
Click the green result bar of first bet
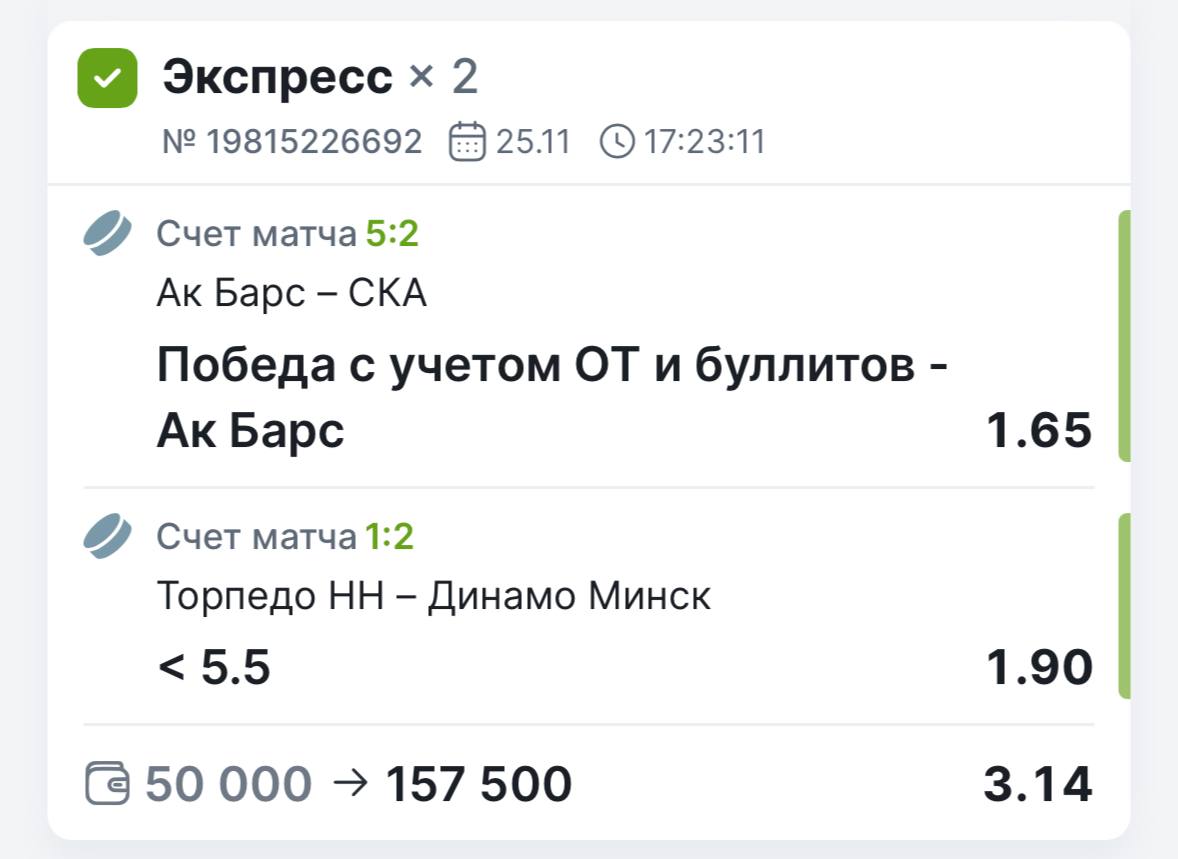1123,336
